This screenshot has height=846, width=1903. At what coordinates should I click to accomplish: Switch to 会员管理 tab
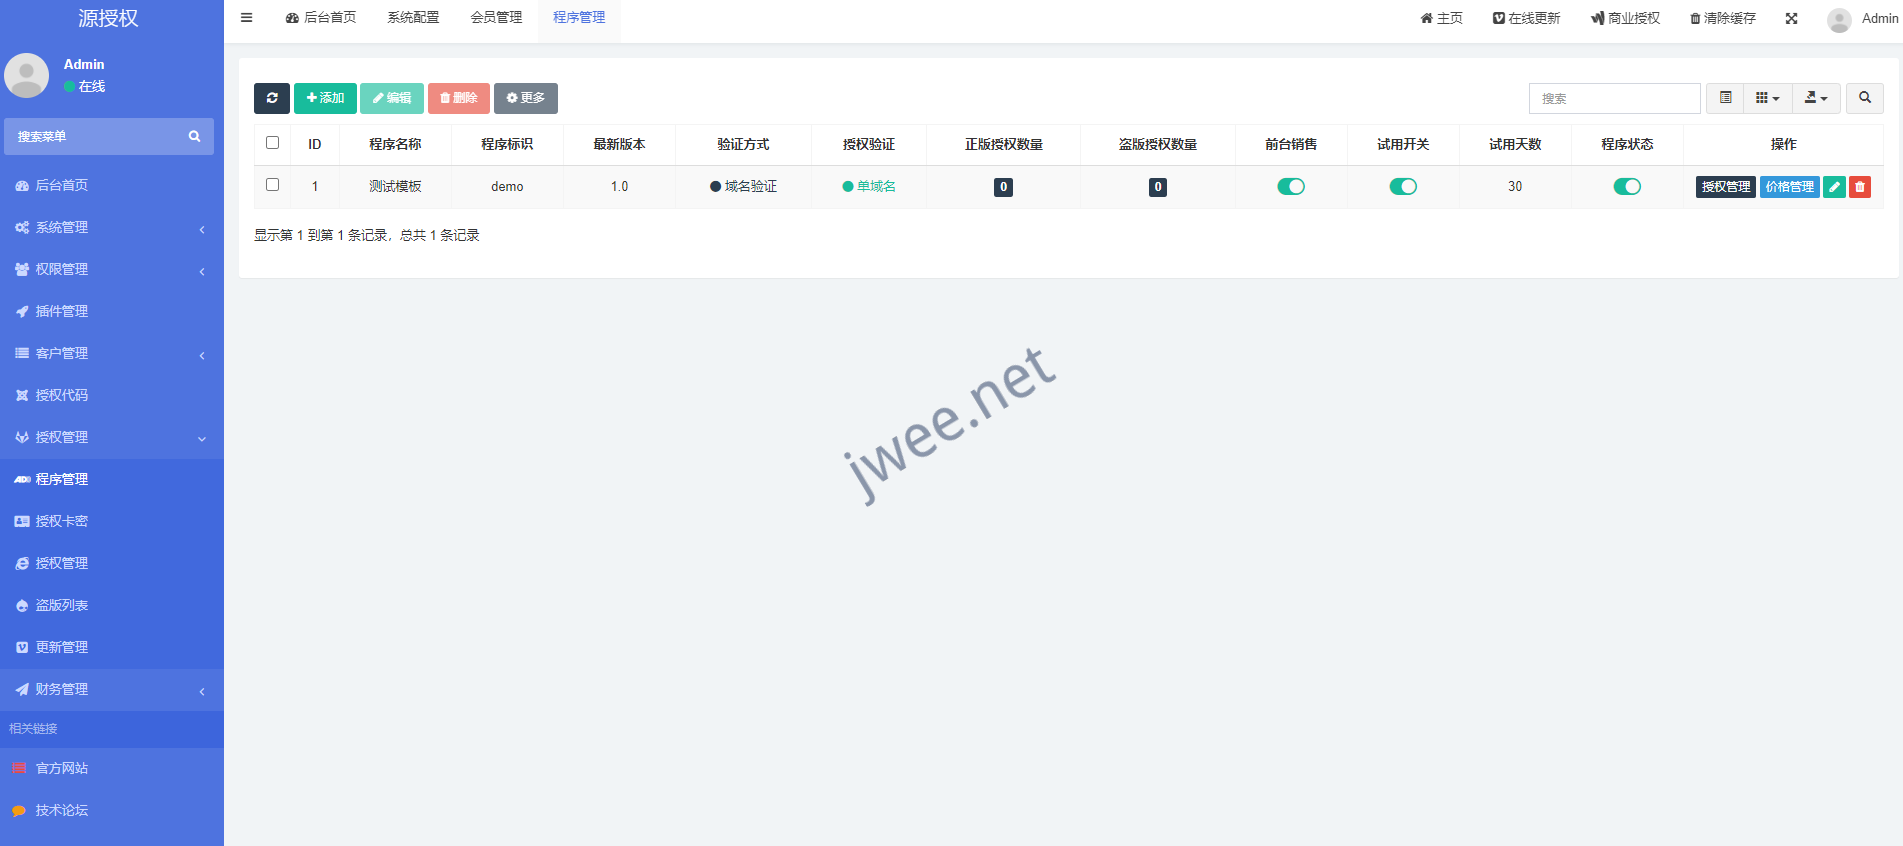pyautogui.click(x=496, y=18)
